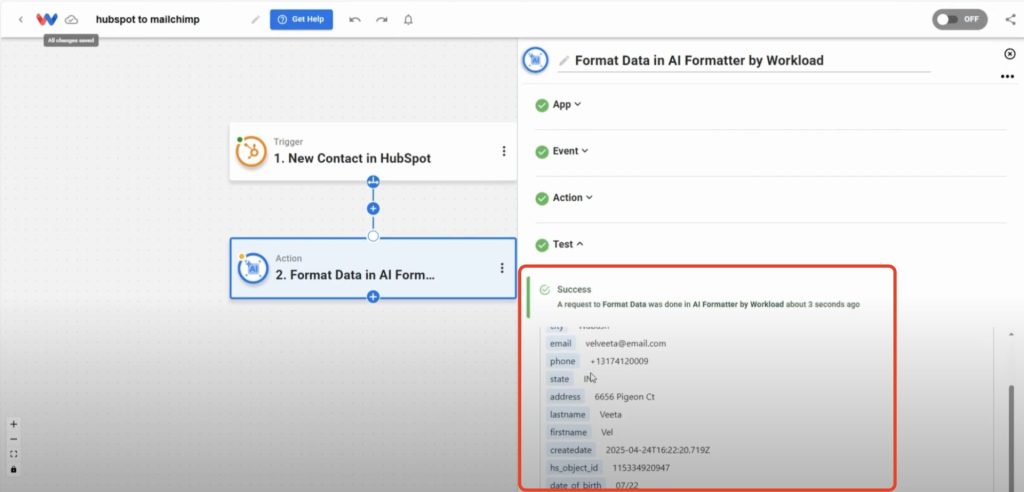Screen dimensions: 1024x492
Task: Click the AI Formatter app icon in panel header
Action: (536, 60)
